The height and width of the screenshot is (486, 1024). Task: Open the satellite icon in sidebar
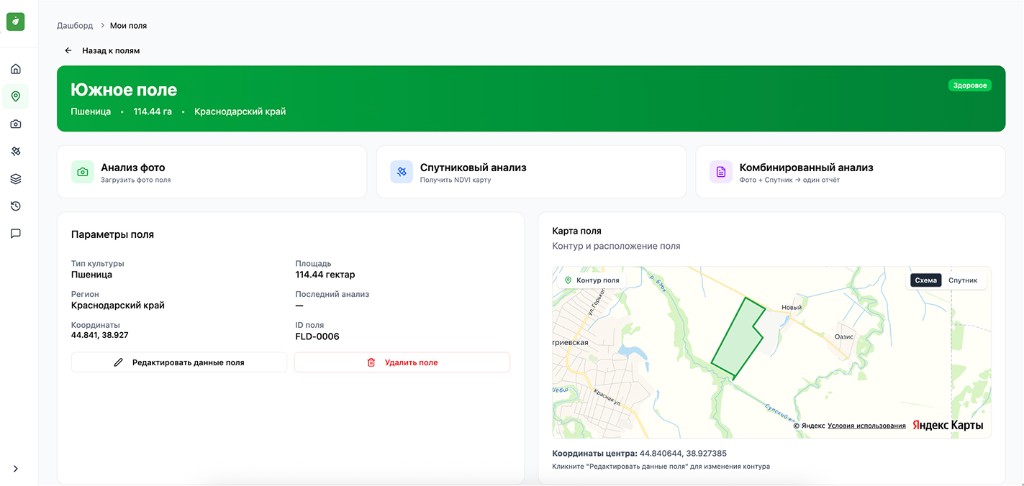click(15, 151)
